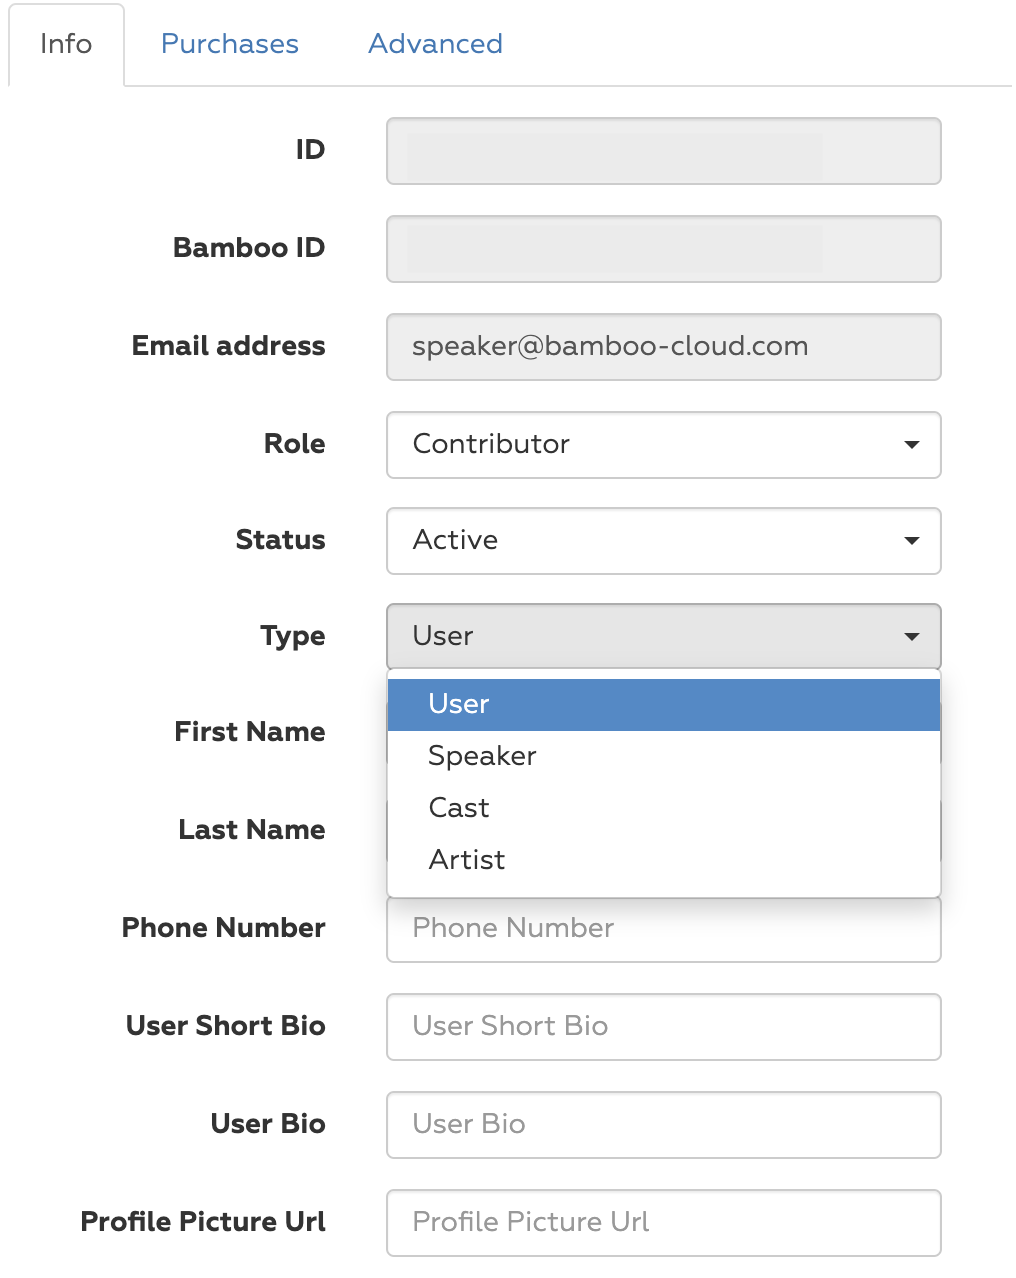Click the Bamboo ID field
Screen dimensions: 1016x1278
(664, 248)
